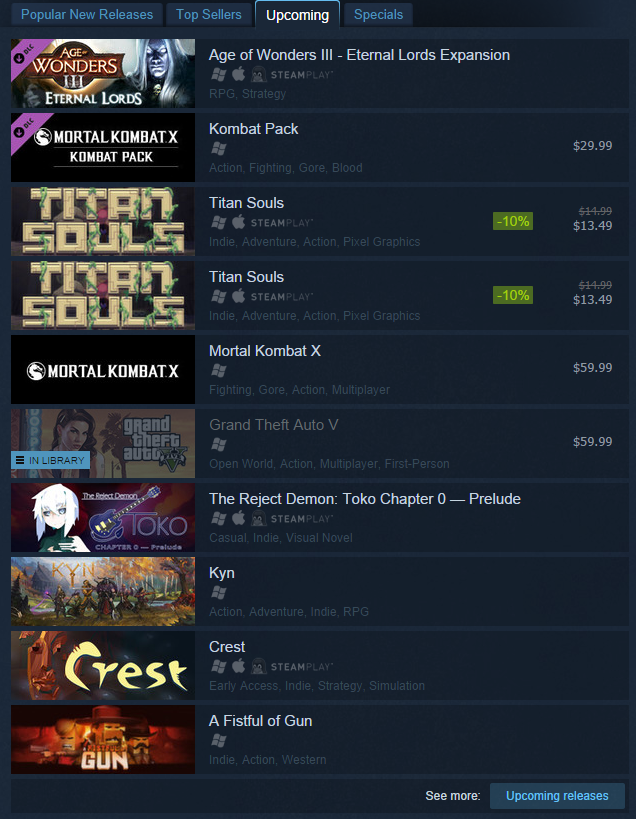Click the $59.99 price for Mortal Kombat X
Screen dimensions: 636x819
[592, 368]
